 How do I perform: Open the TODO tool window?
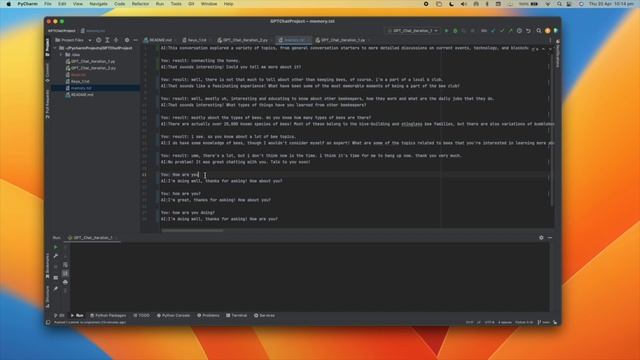coord(142,316)
